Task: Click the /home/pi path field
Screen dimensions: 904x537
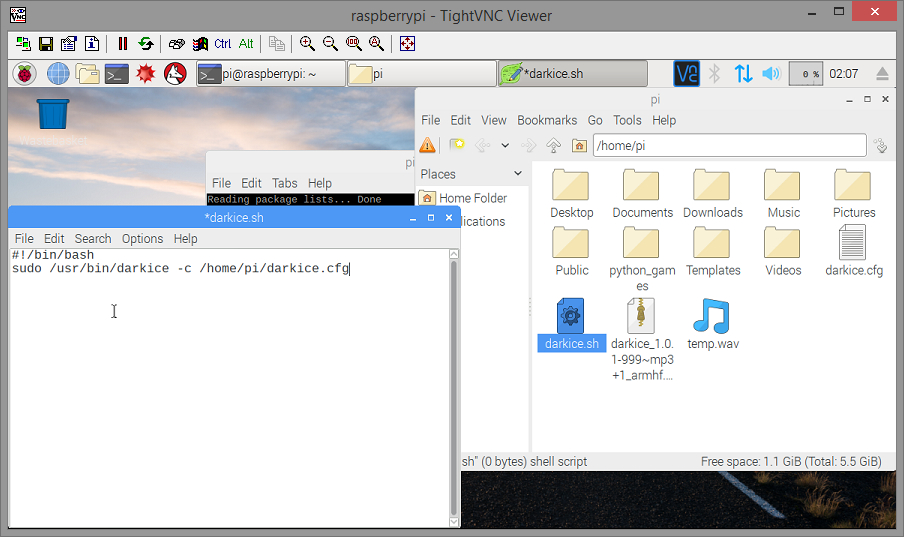Action: point(730,145)
